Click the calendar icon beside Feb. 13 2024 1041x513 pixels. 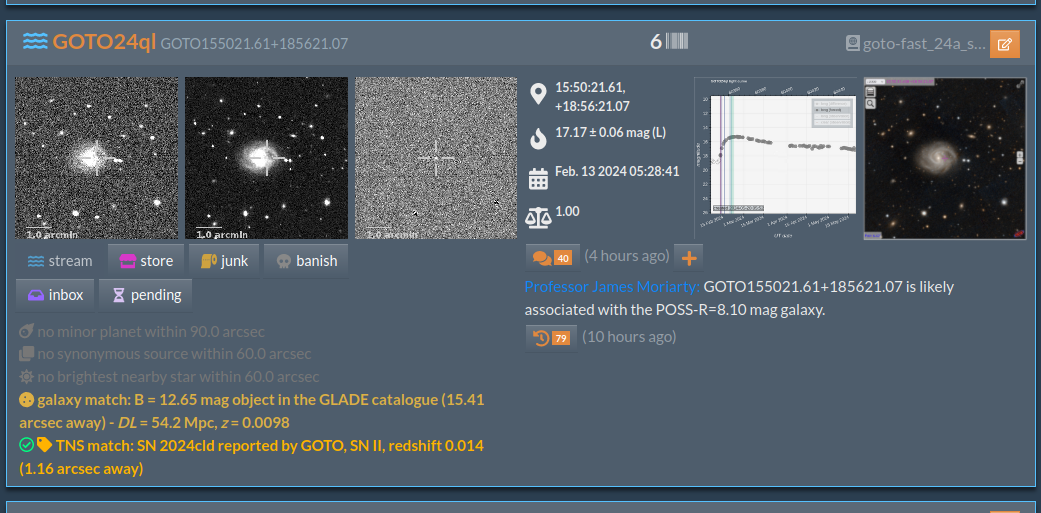[x=538, y=179]
